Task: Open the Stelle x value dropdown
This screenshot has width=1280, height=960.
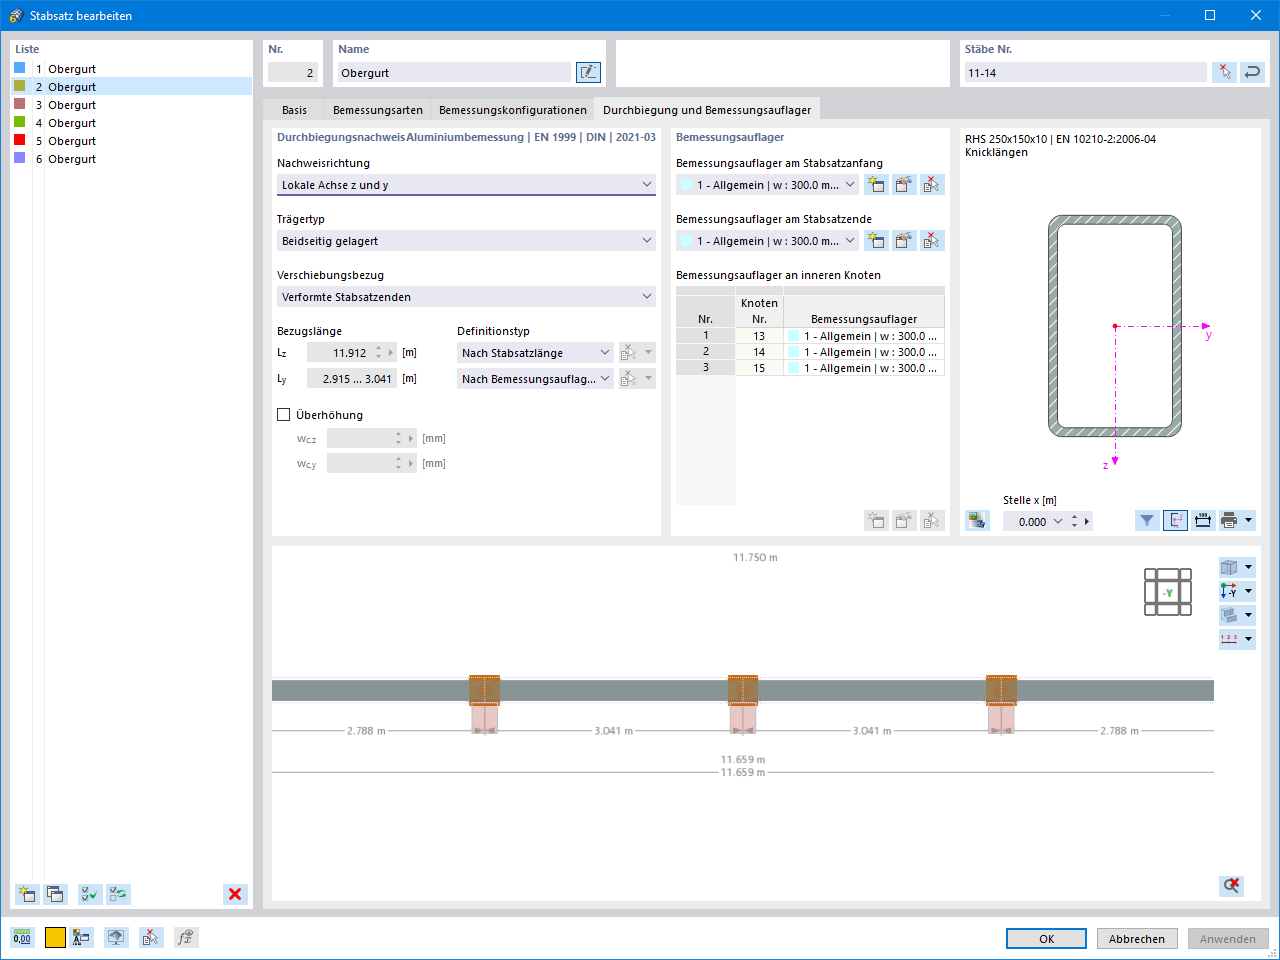Action: [1058, 521]
